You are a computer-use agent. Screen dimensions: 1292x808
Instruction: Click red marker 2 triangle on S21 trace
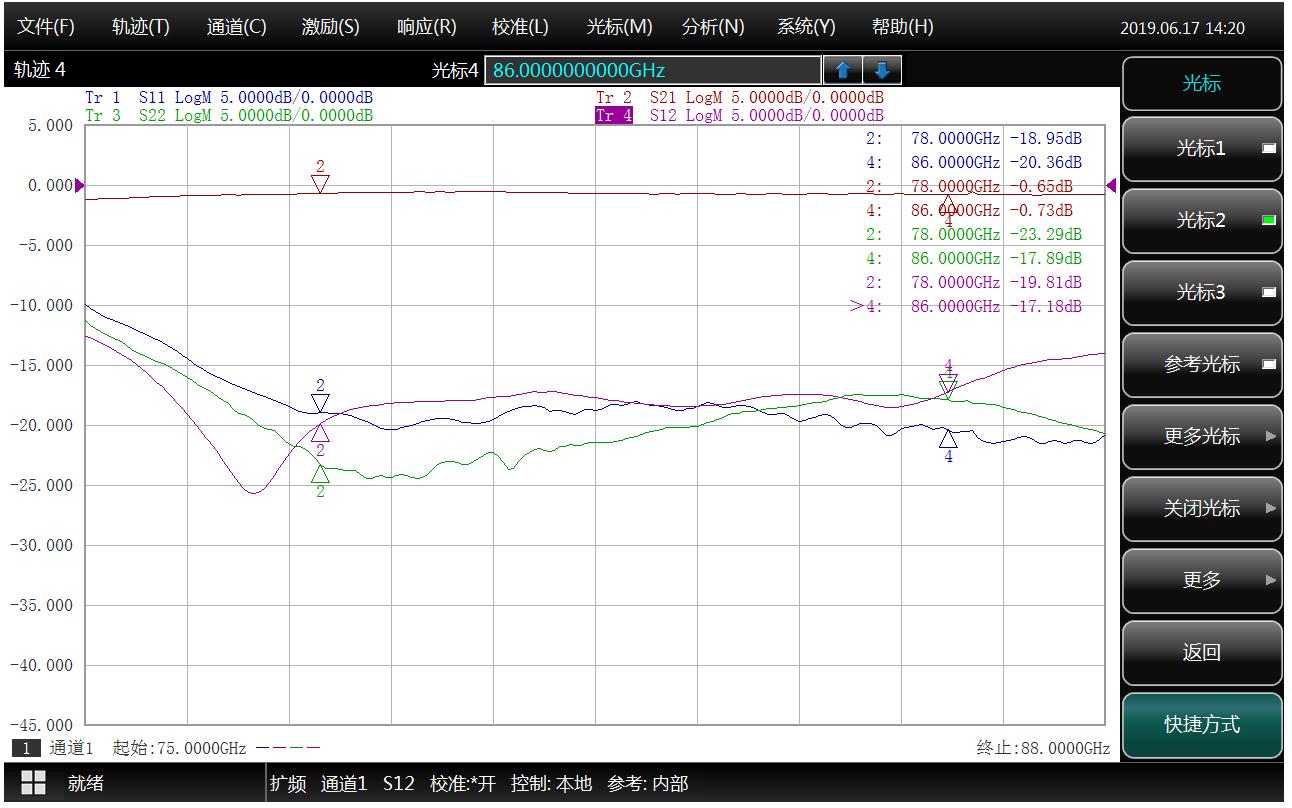click(x=320, y=184)
